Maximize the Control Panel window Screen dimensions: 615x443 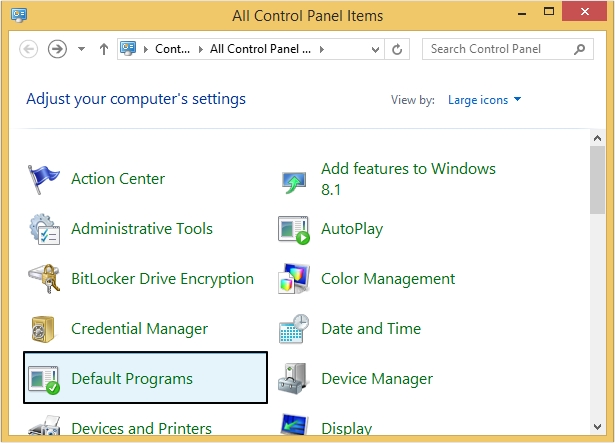549,12
